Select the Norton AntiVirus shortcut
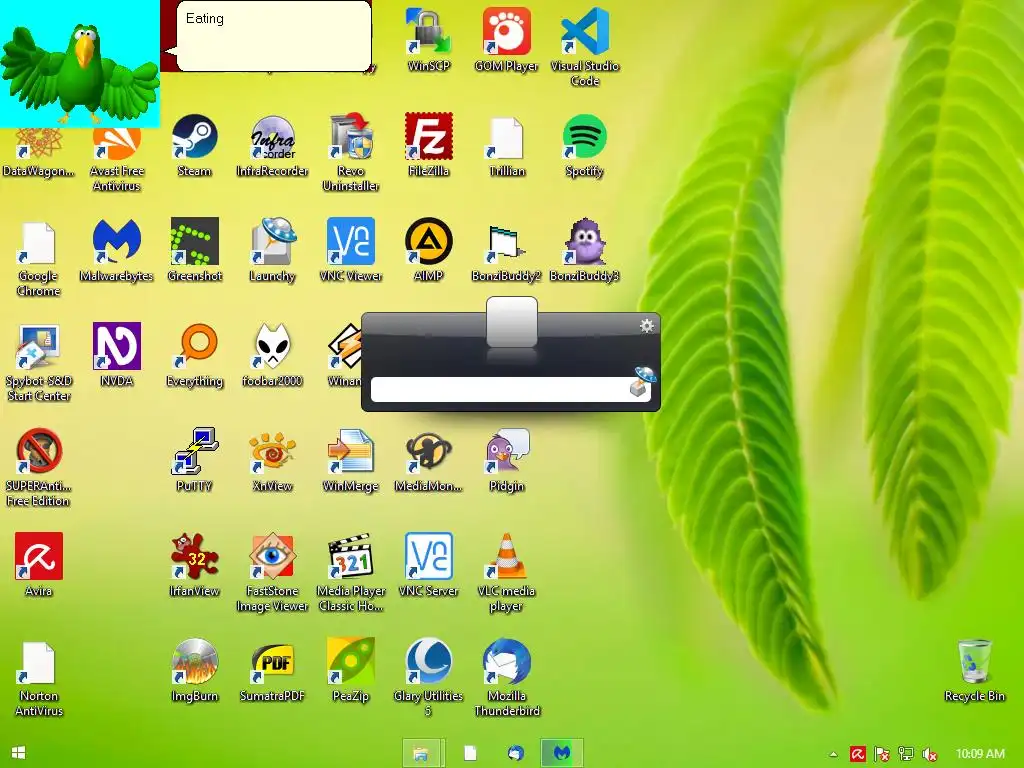The width and height of the screenshot is (1024, 768). [39, 678]
